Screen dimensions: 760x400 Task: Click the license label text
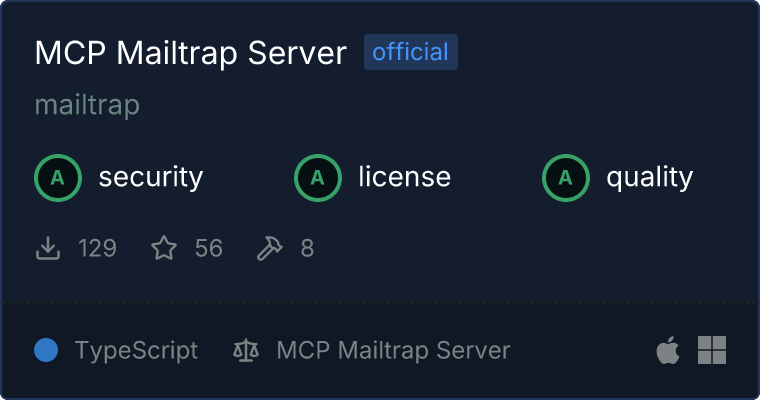[405, 176]
